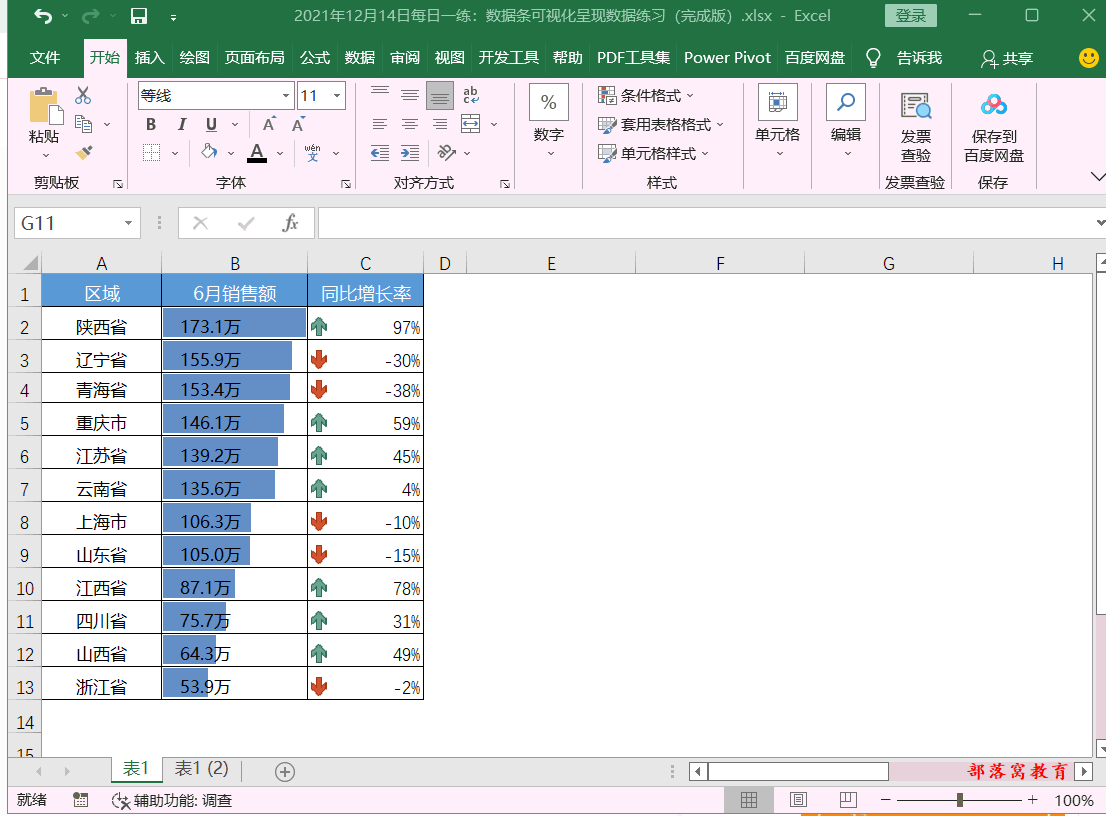Expand the 单元格样式 cell styles dropdown

[x=653, y=153]
